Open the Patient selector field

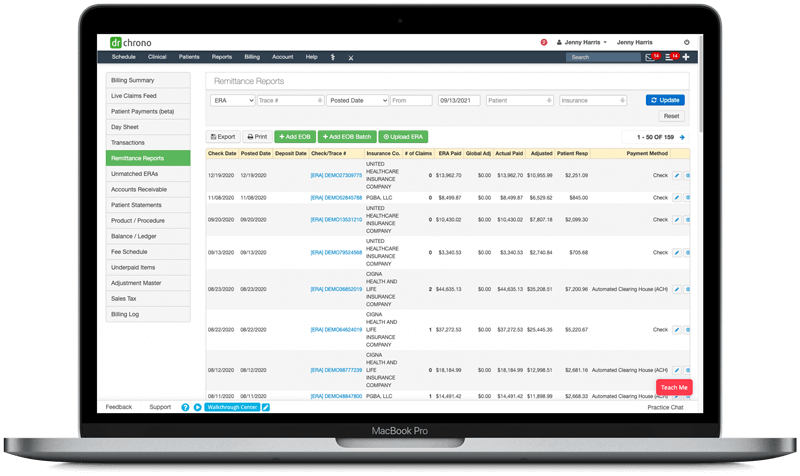click(x=519, y=101)
